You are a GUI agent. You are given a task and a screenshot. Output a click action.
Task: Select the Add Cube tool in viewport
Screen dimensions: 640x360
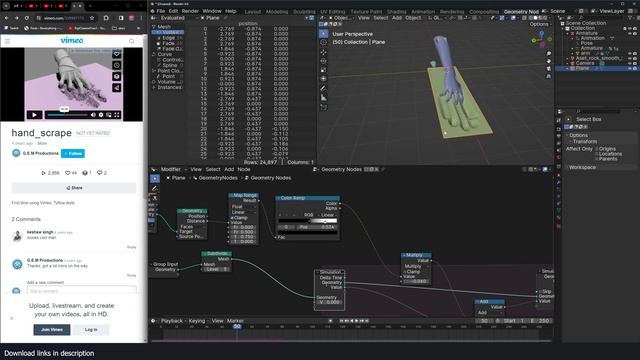tap(323, 107)
